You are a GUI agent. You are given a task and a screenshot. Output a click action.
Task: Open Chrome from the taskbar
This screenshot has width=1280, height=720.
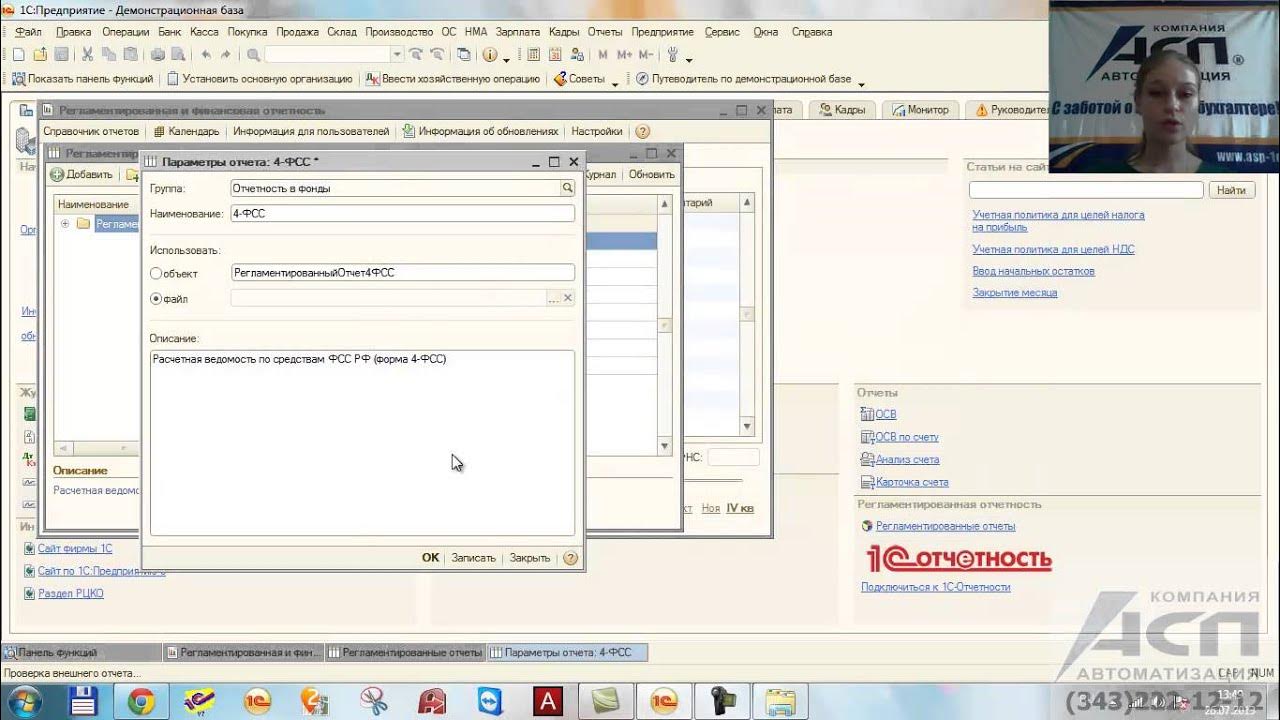tap(140, 702)
